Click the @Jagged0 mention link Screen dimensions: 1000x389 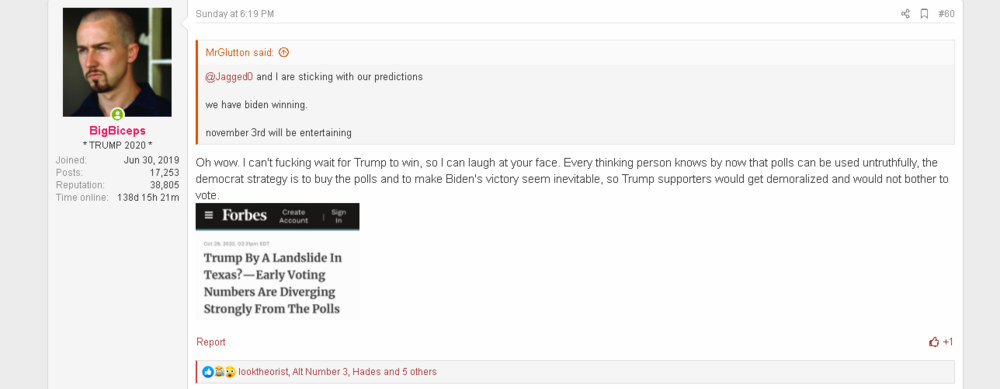229,77
